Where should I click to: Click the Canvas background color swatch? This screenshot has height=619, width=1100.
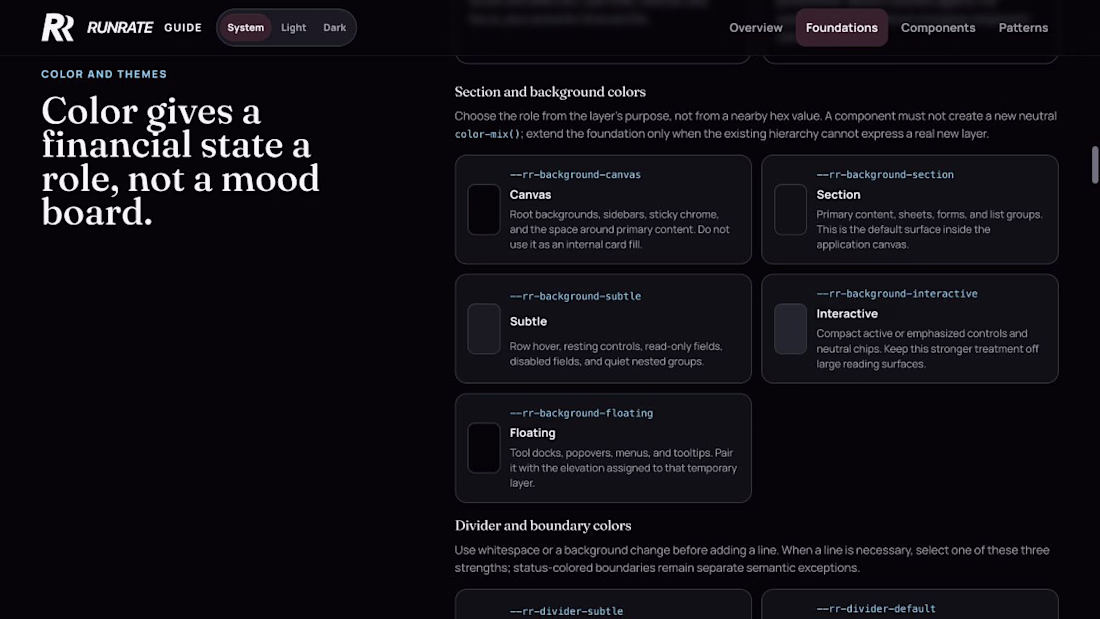[484, 209]
